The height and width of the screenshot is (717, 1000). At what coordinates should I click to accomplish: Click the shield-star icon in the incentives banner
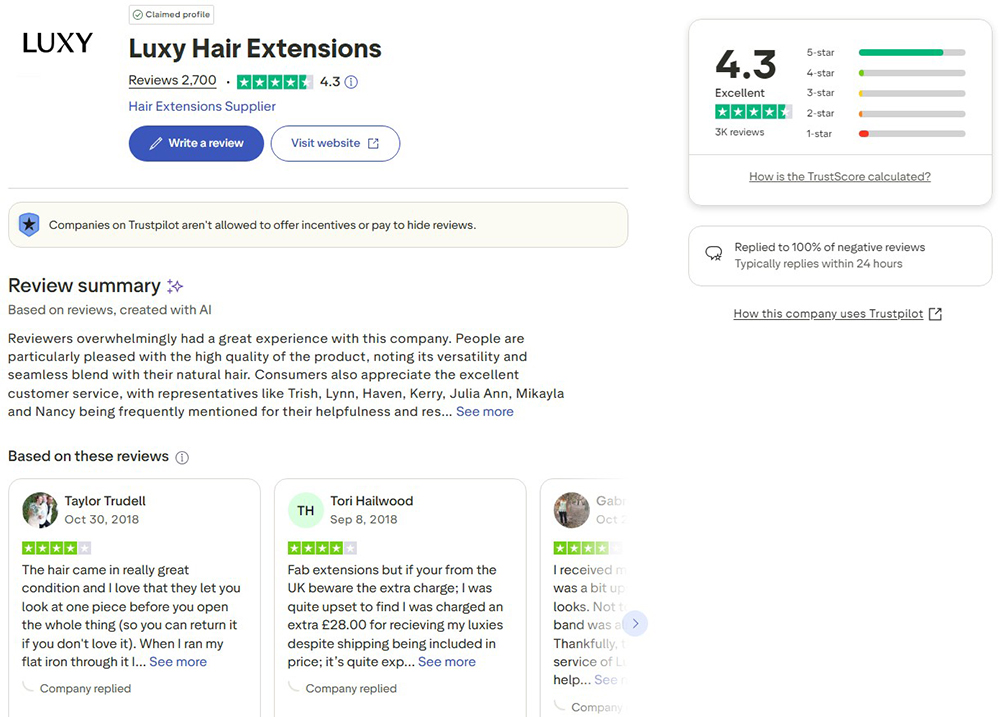pyautogui.click(x=30, y=224)
